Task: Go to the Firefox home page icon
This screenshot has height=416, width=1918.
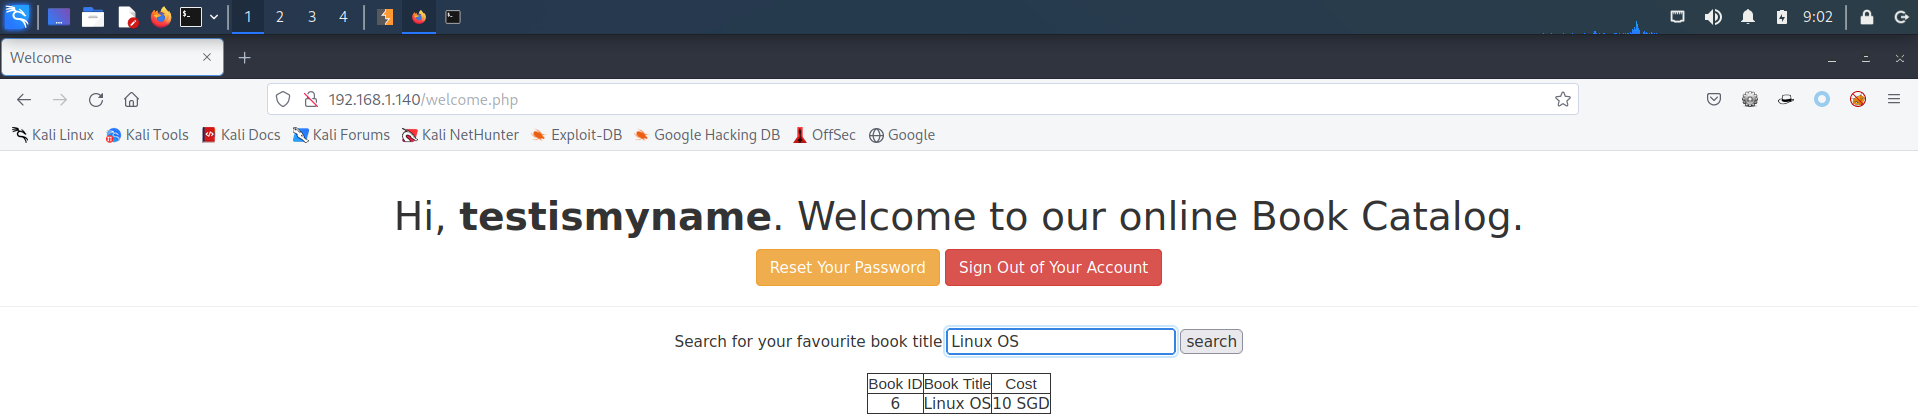Action: pyautogui.click(x=131, y=100)
